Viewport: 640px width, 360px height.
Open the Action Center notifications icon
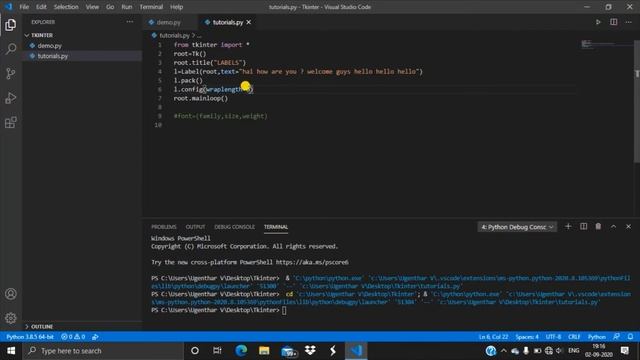point(624,351)
